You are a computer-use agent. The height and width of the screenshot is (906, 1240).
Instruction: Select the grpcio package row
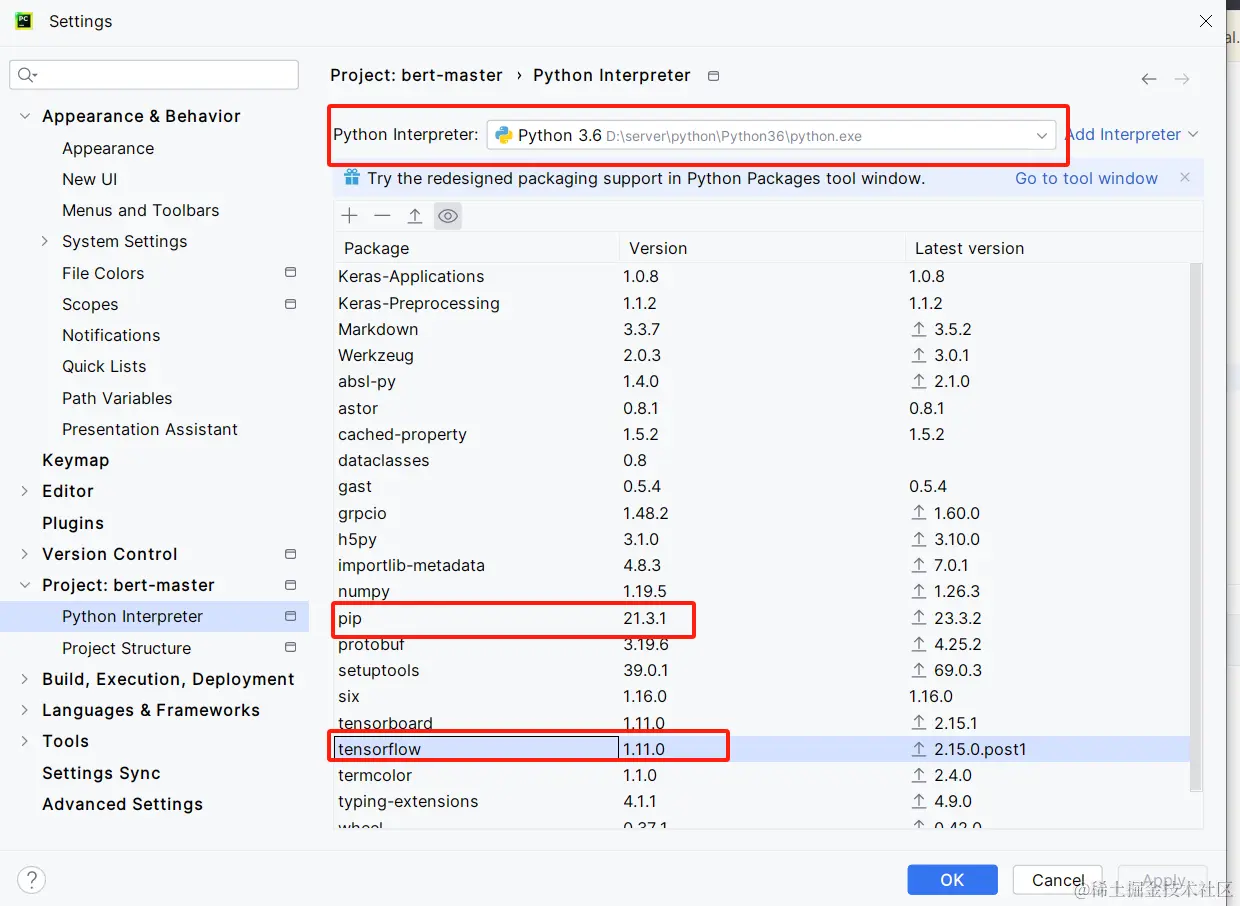pos(762,513)
